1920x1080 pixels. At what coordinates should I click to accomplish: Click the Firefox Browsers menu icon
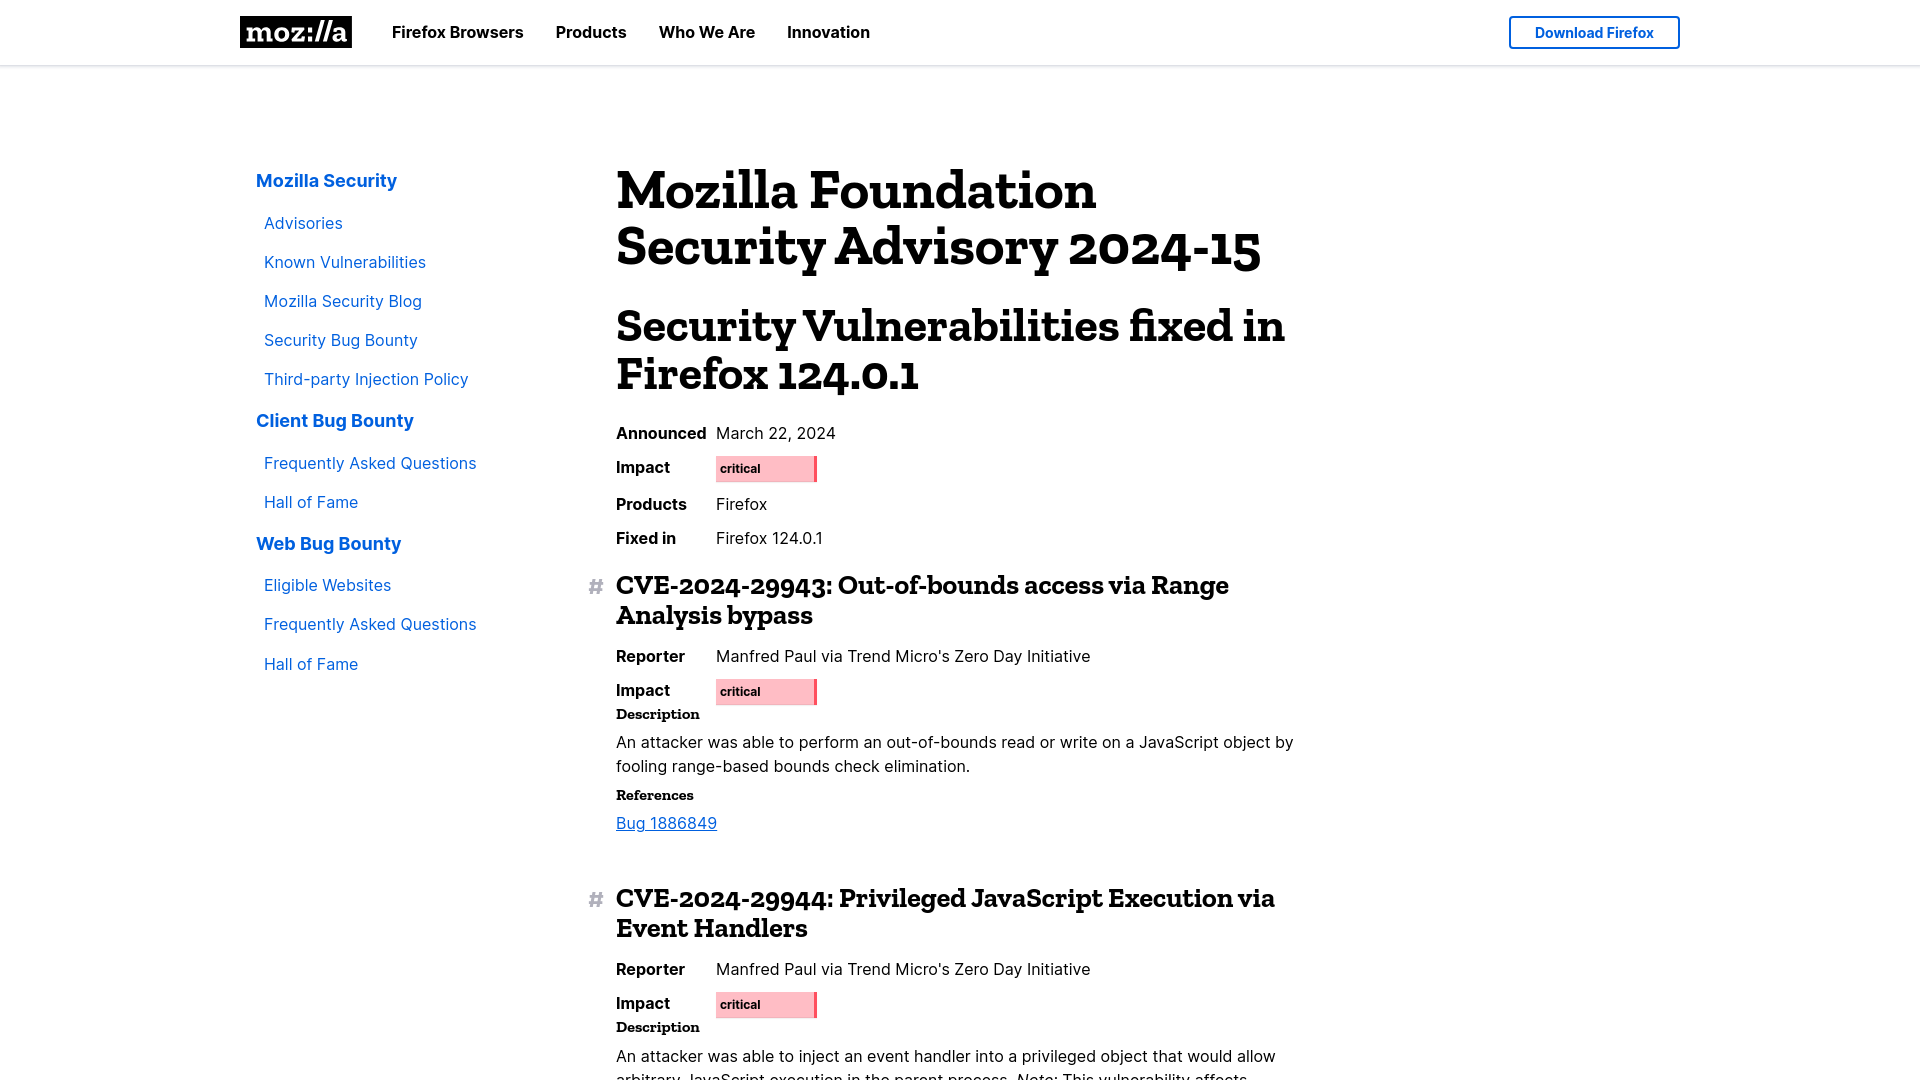[458, 32]
